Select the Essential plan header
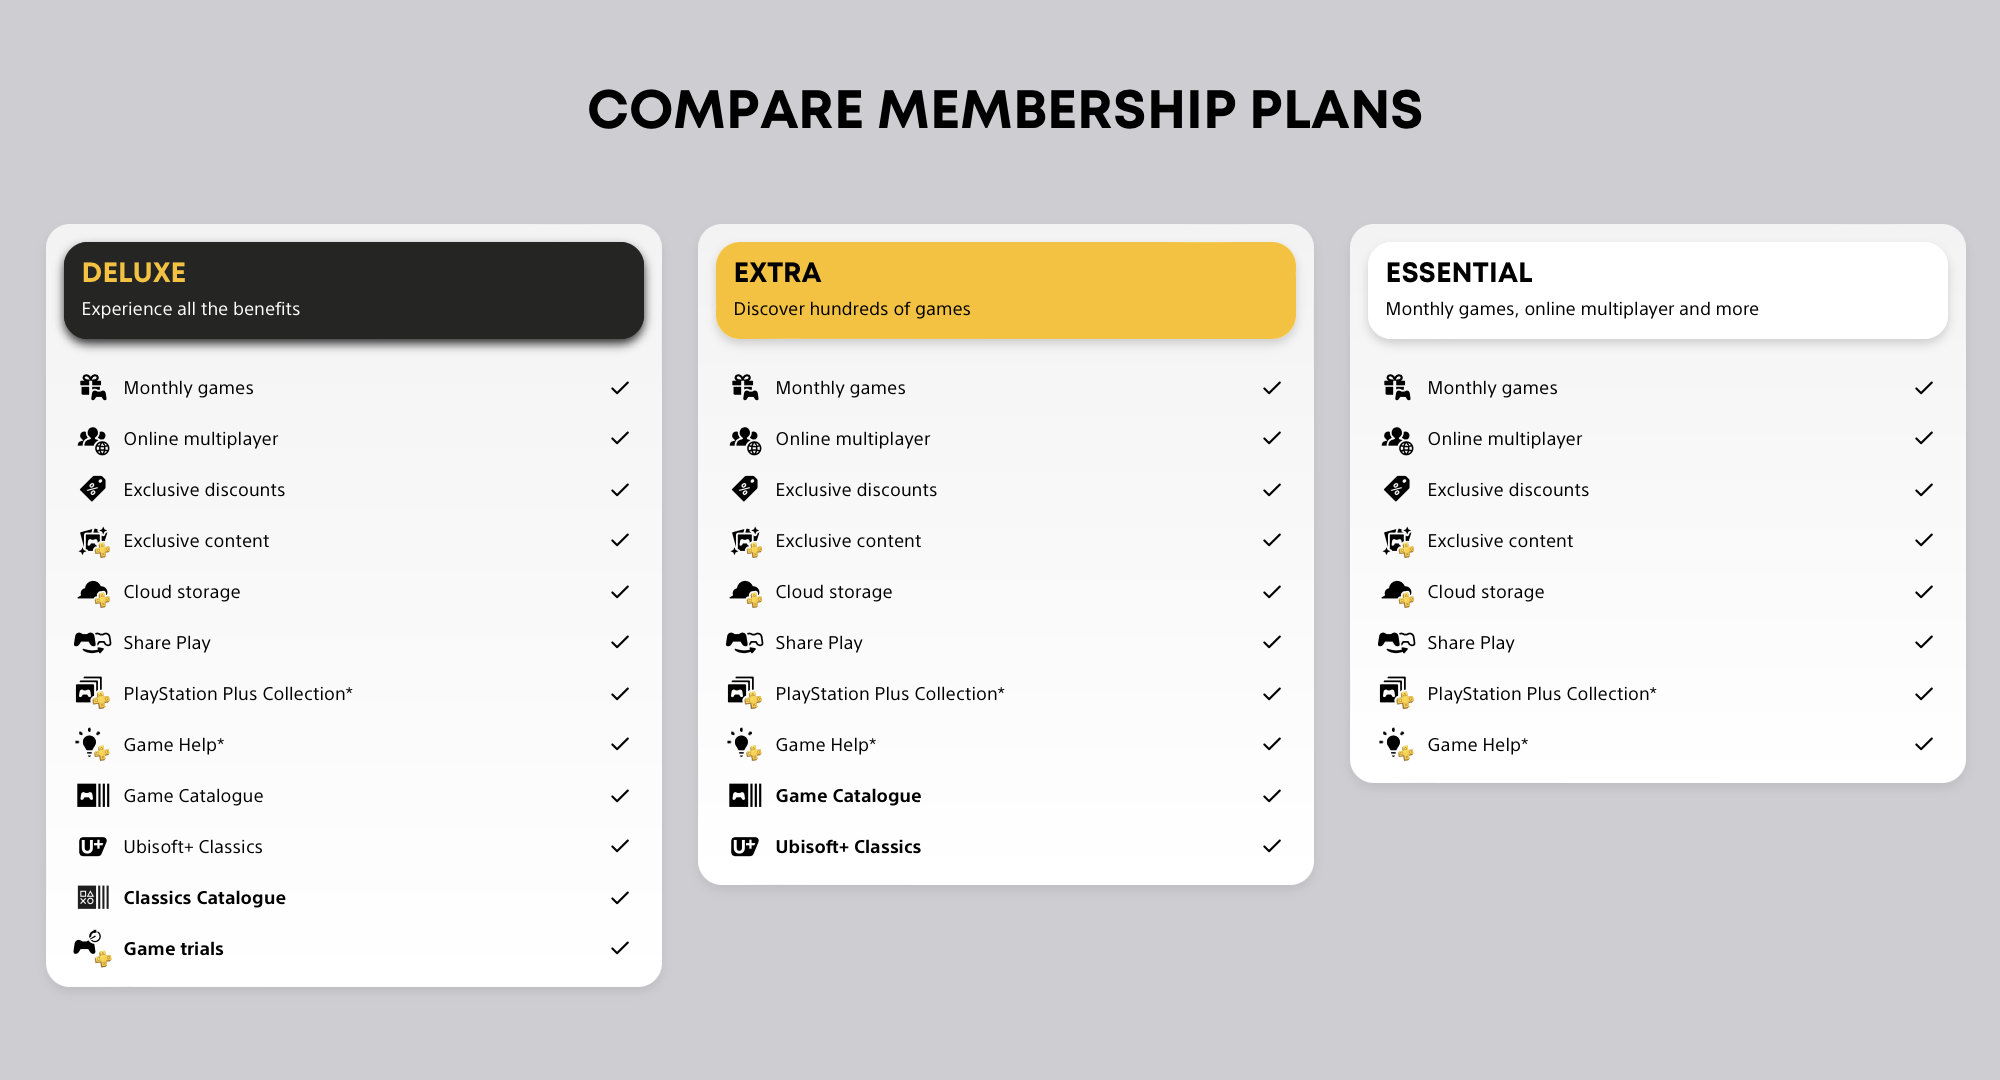Viewport: 2000px width, 1080px height. (1658, 290)
